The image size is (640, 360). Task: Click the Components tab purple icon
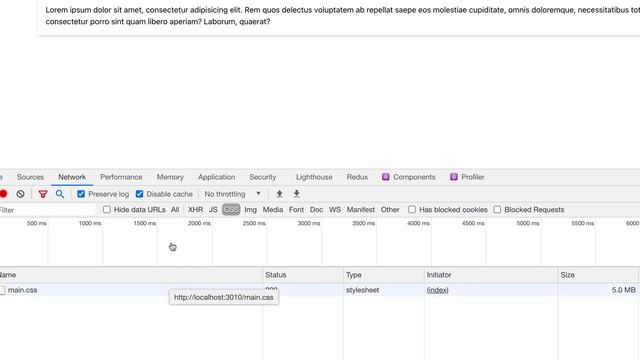(386, 177)
